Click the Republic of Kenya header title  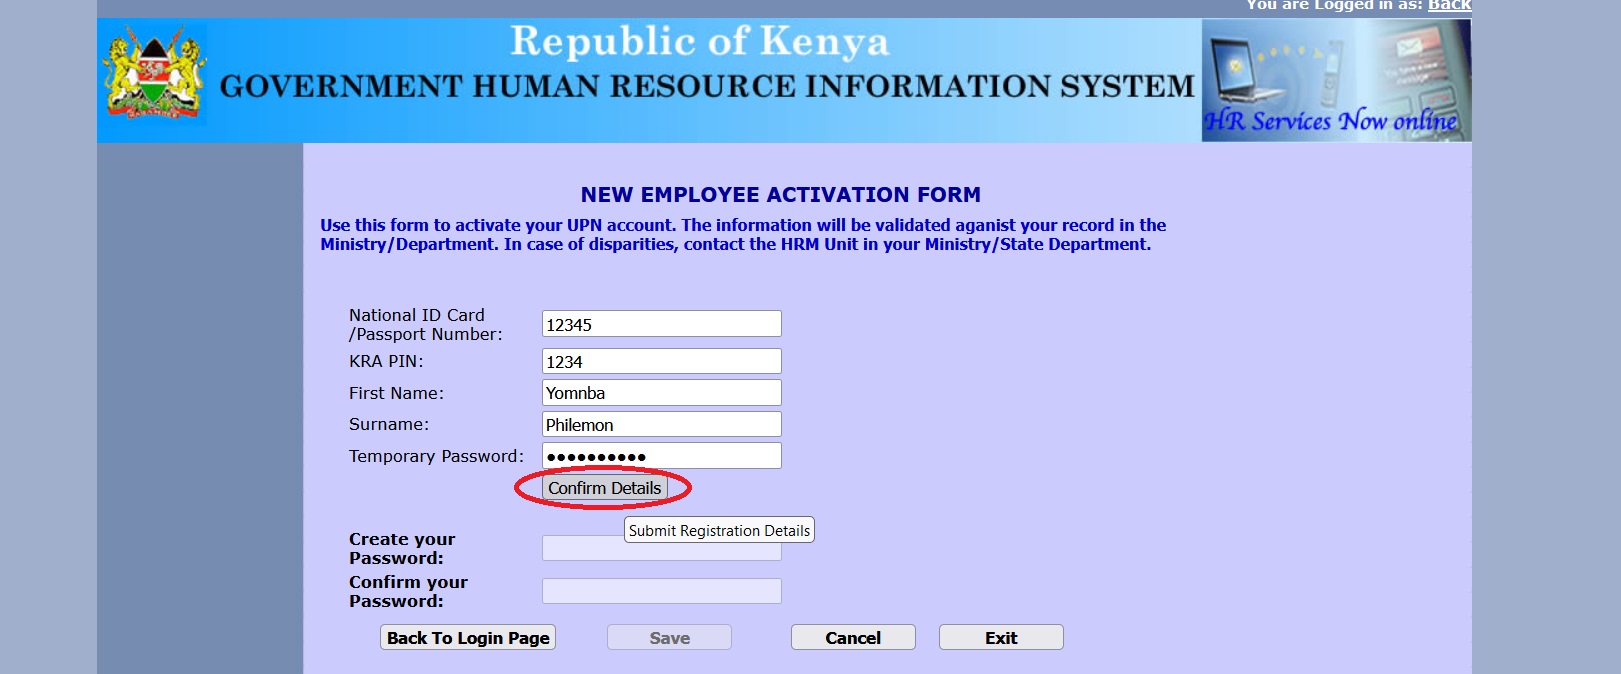tap(699, 42)
